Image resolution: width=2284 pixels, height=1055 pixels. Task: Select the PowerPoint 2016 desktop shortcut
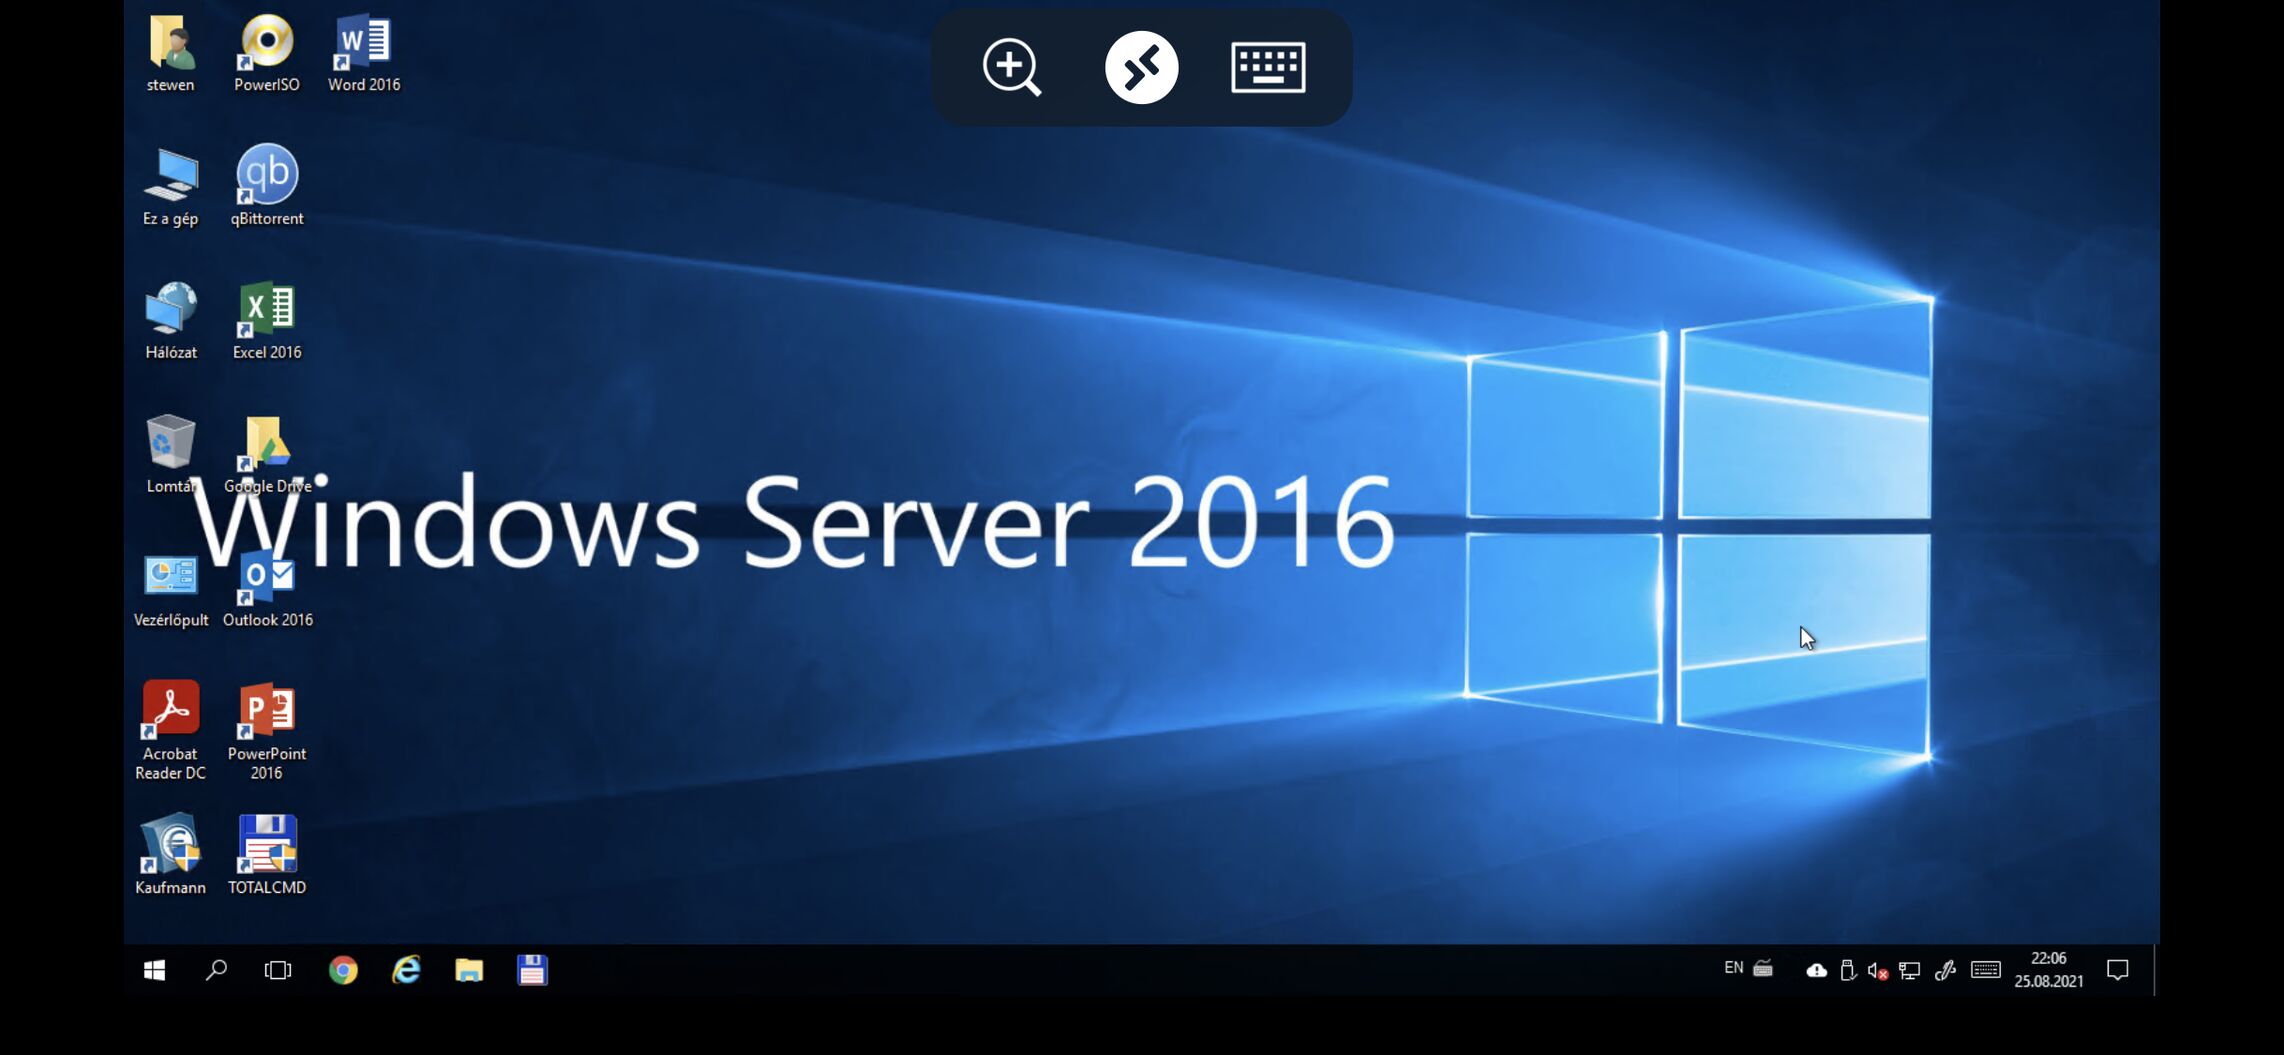pos(267,730)
